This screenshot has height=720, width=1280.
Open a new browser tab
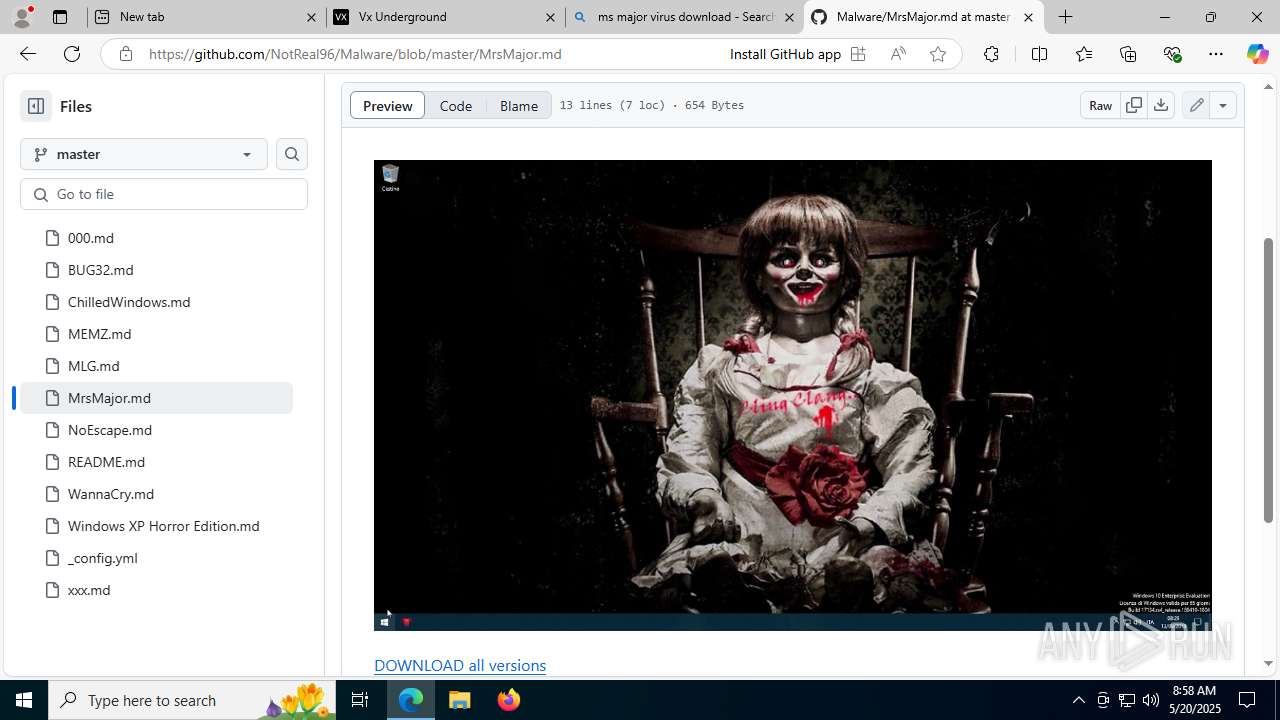tap(1066, 17)
